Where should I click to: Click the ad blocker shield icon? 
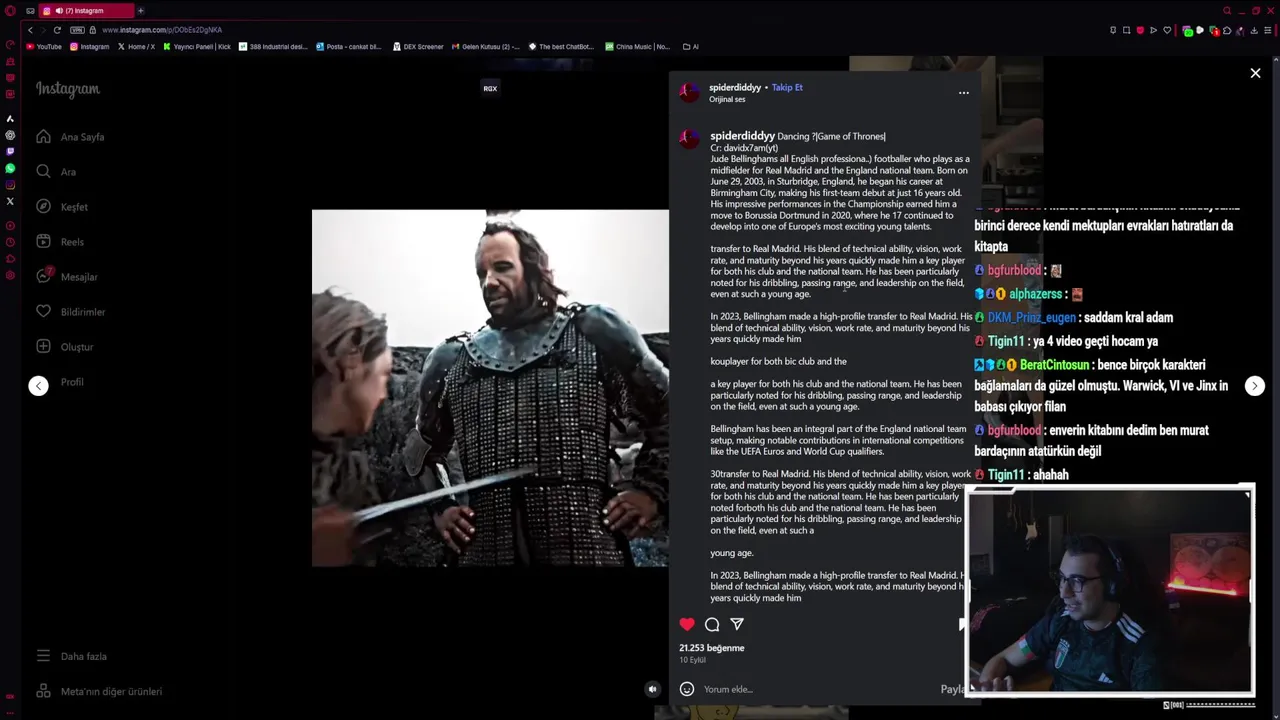pyautogui.click(x=1140, y=30)
